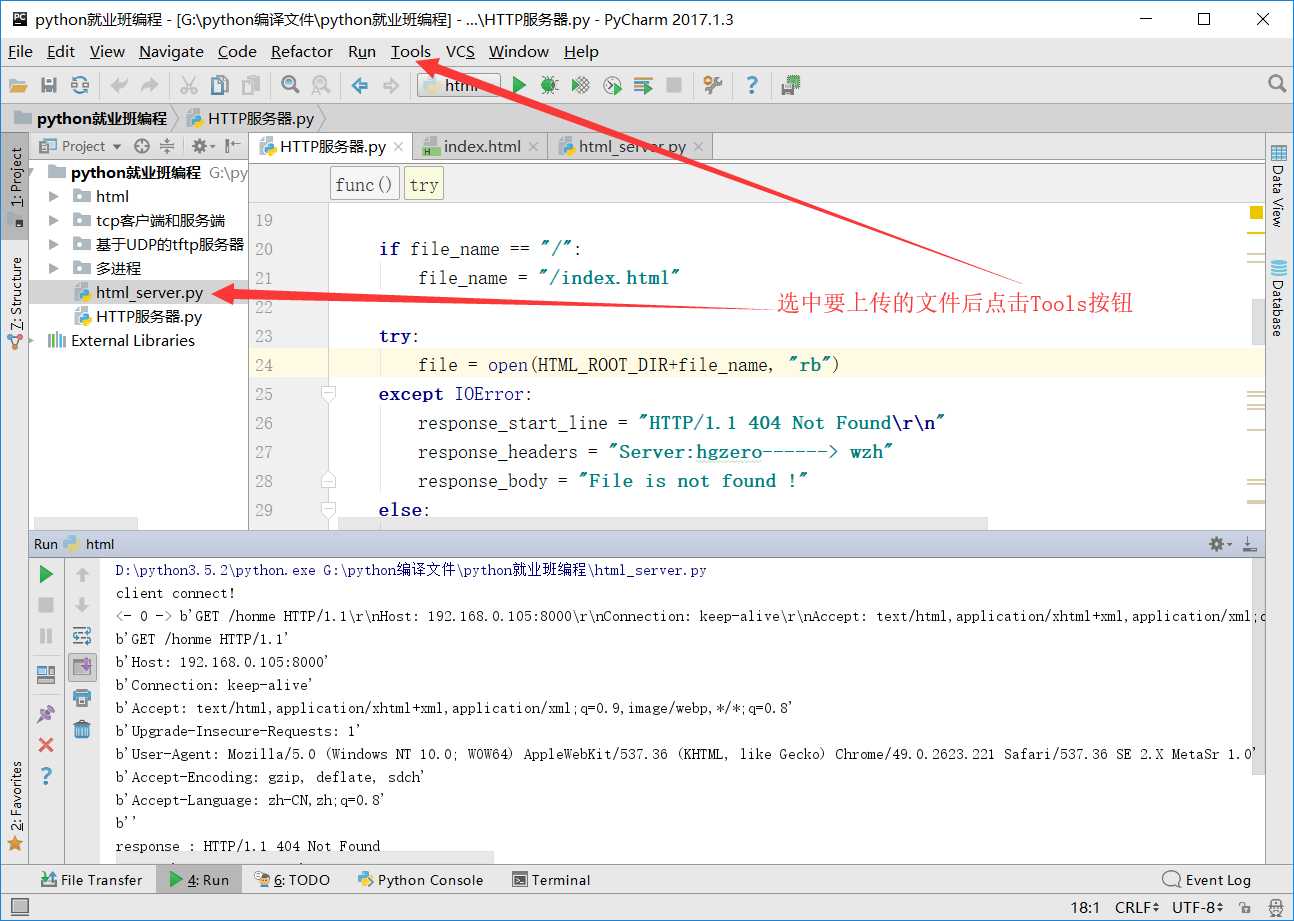The width and height of the screenshot is (1294, 921).
Task: Open the File menu
Action: point(20,52)
